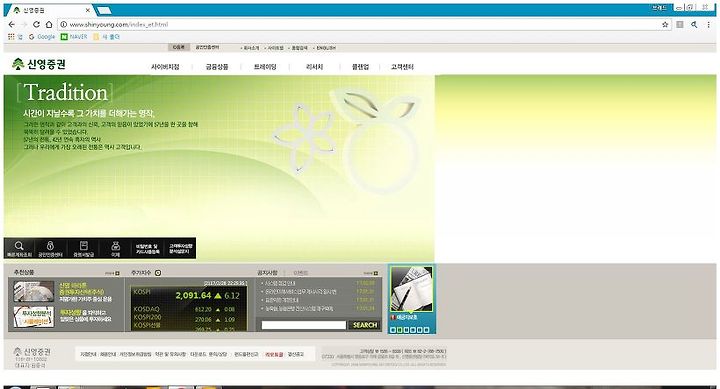Screen dimensions: 720x389
Task: Open the NAVER bookmark
Action: pyautogui.click(x=74, y=37)
